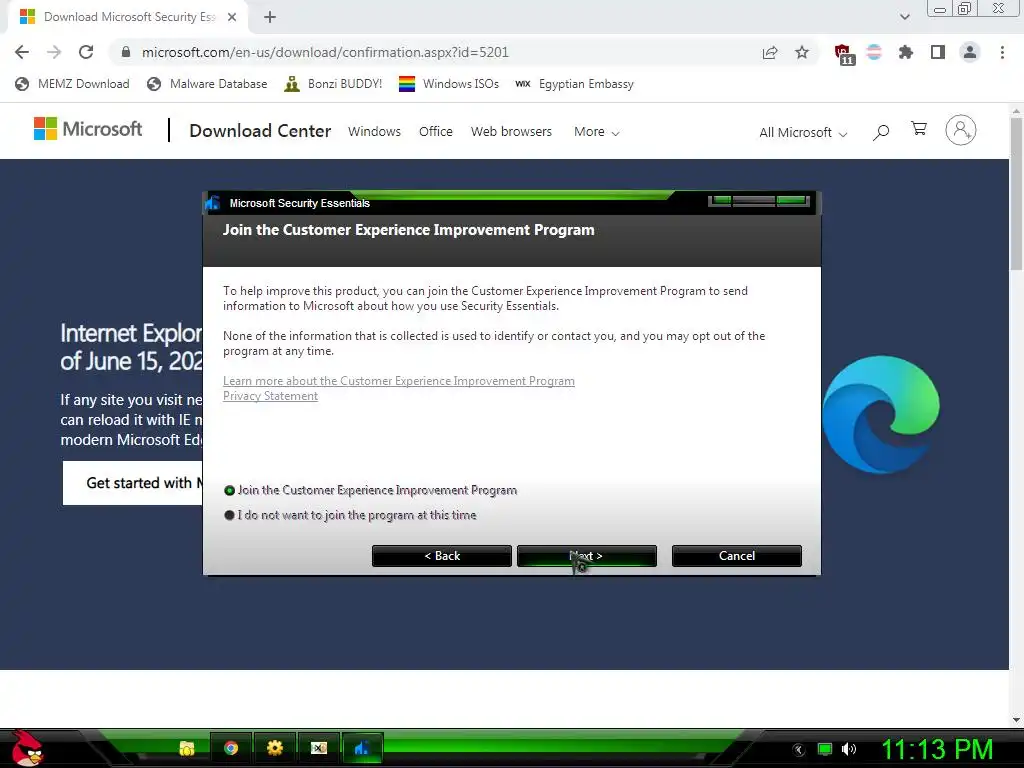The width and height of the screenshot is (1024, 768).
Task: Open the shopping cart icon
Action: [919, 129]
